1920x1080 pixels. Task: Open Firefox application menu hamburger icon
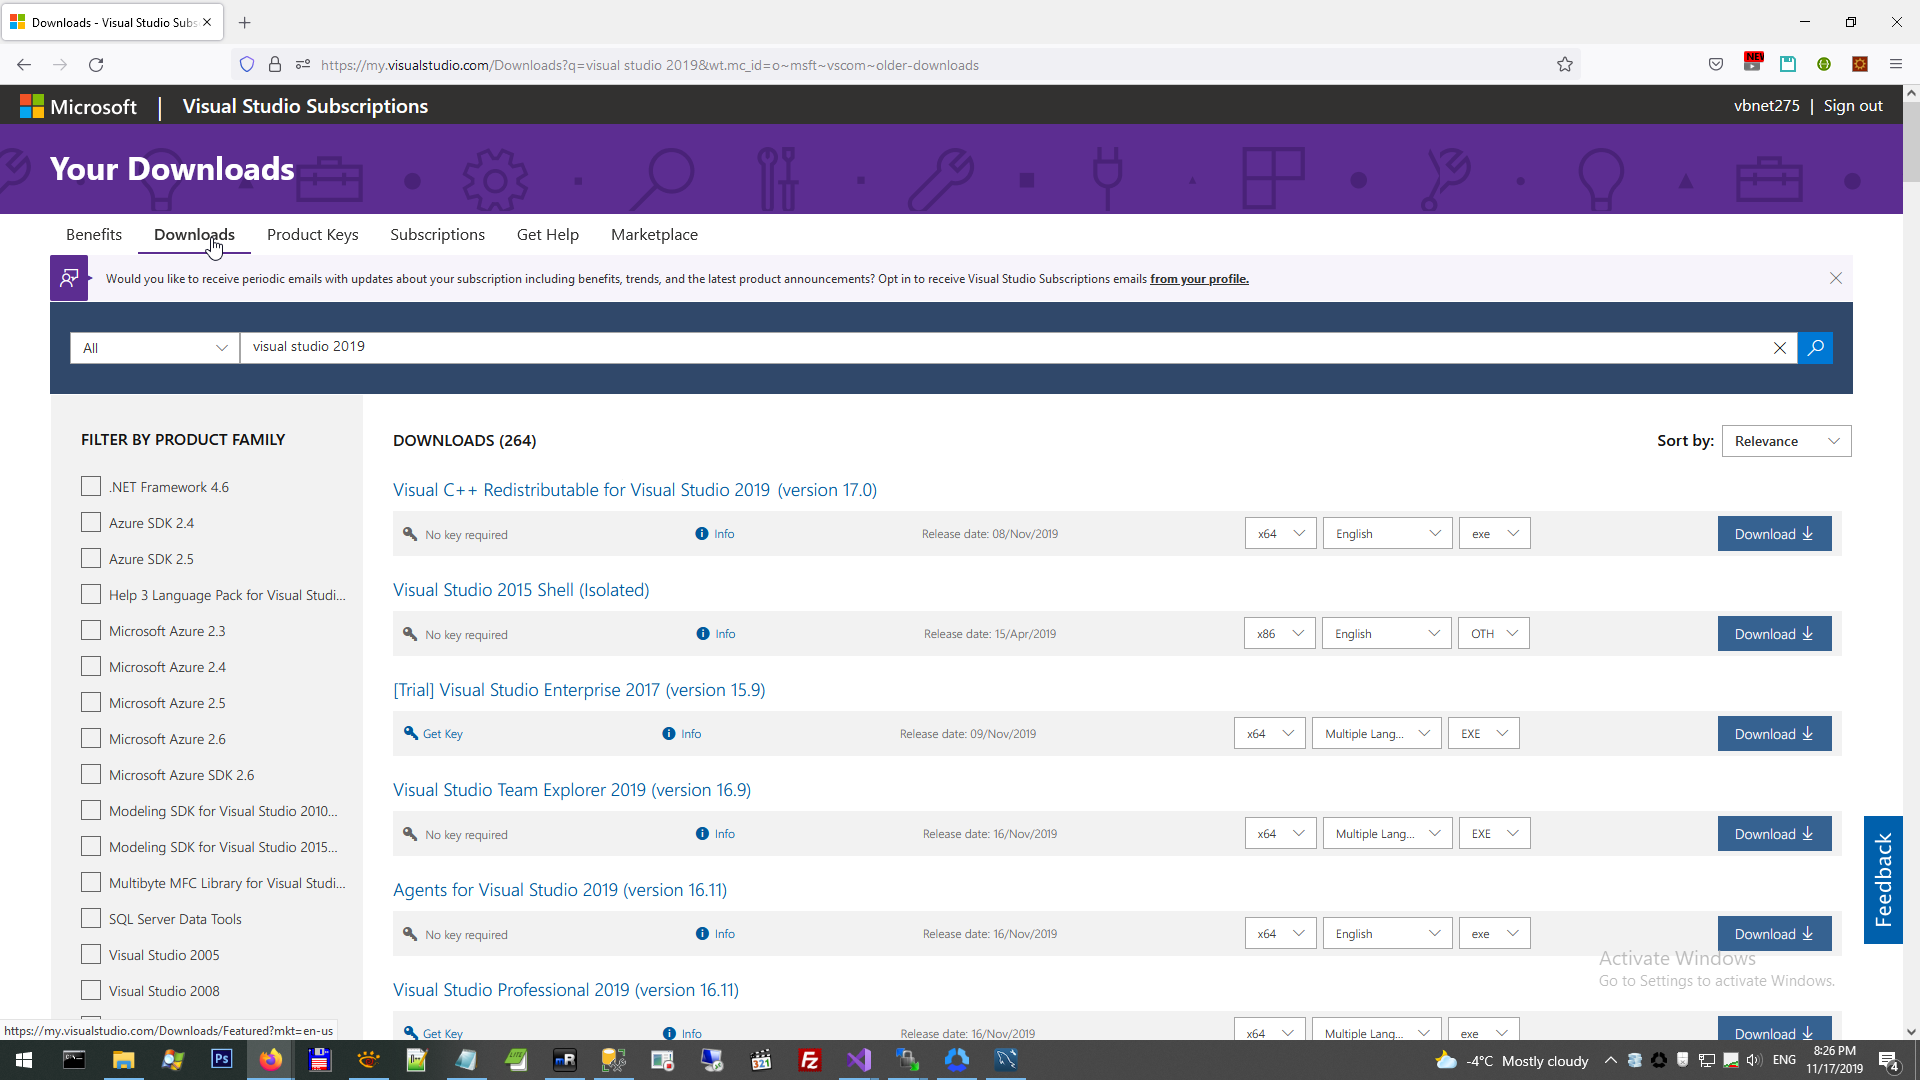point(1896,65)
